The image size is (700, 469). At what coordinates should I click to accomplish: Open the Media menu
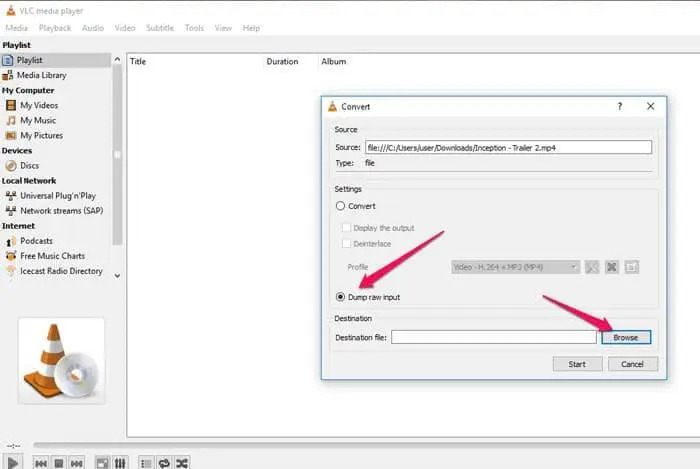(16, 28)
